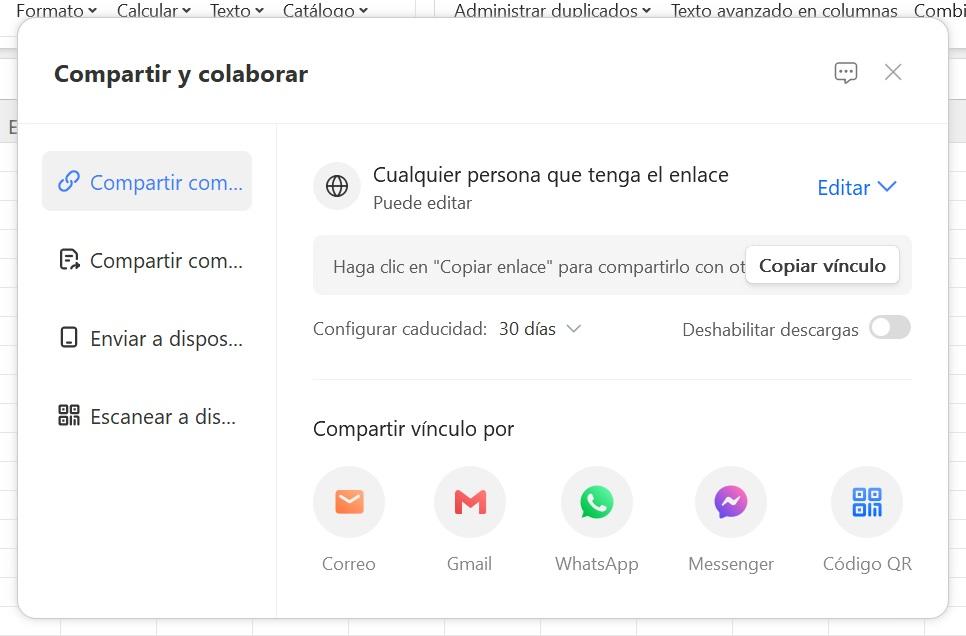Expand the Administrar duplicados menu
Screen dimensions: 966x636
[x=551, y=11]
